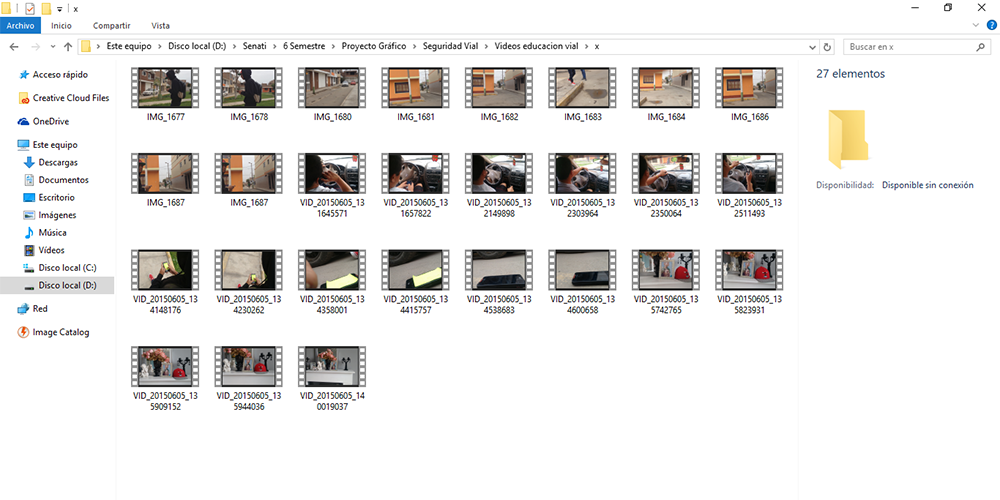Viewport: 1000px width, 500px height.
Task: Open Imágenes in the sidebar
Action: pyautogui.click(x=50, y=215)
